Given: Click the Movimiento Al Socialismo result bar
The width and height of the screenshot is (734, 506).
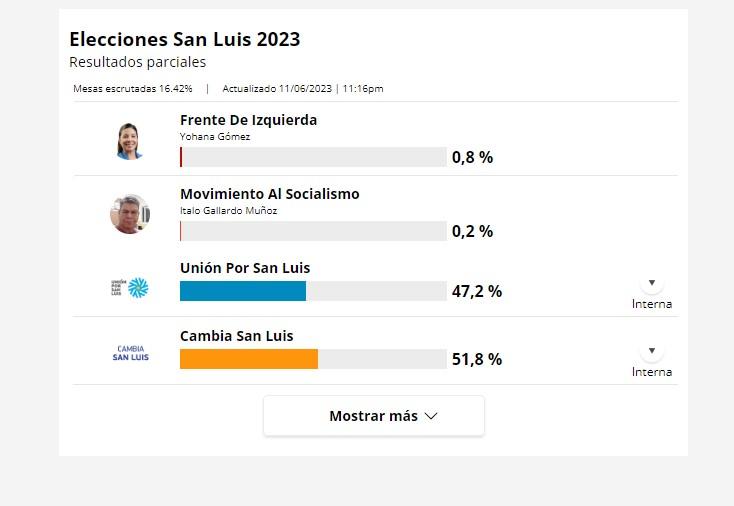Looking at the screenshot, I should 313,231.
